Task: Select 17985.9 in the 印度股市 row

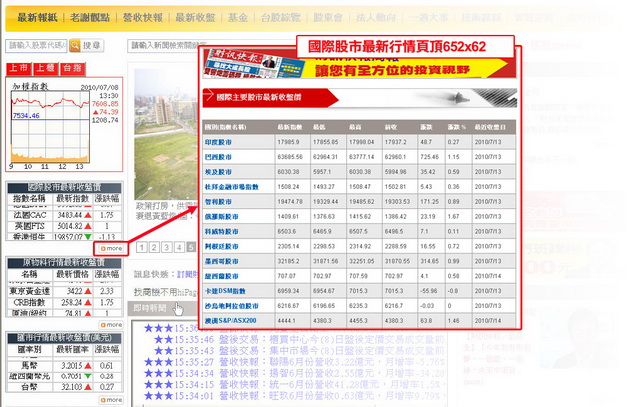Action: pos(288,142)
